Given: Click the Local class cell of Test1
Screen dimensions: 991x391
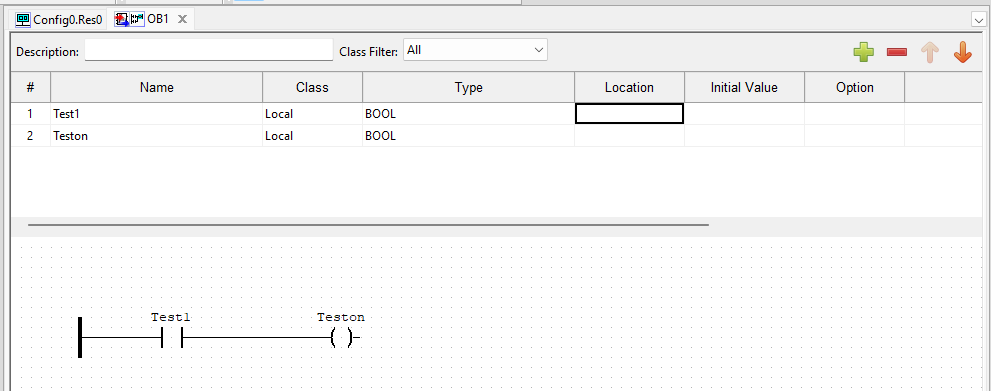Looking at the screenshot, I should click(x=312, y=114).
